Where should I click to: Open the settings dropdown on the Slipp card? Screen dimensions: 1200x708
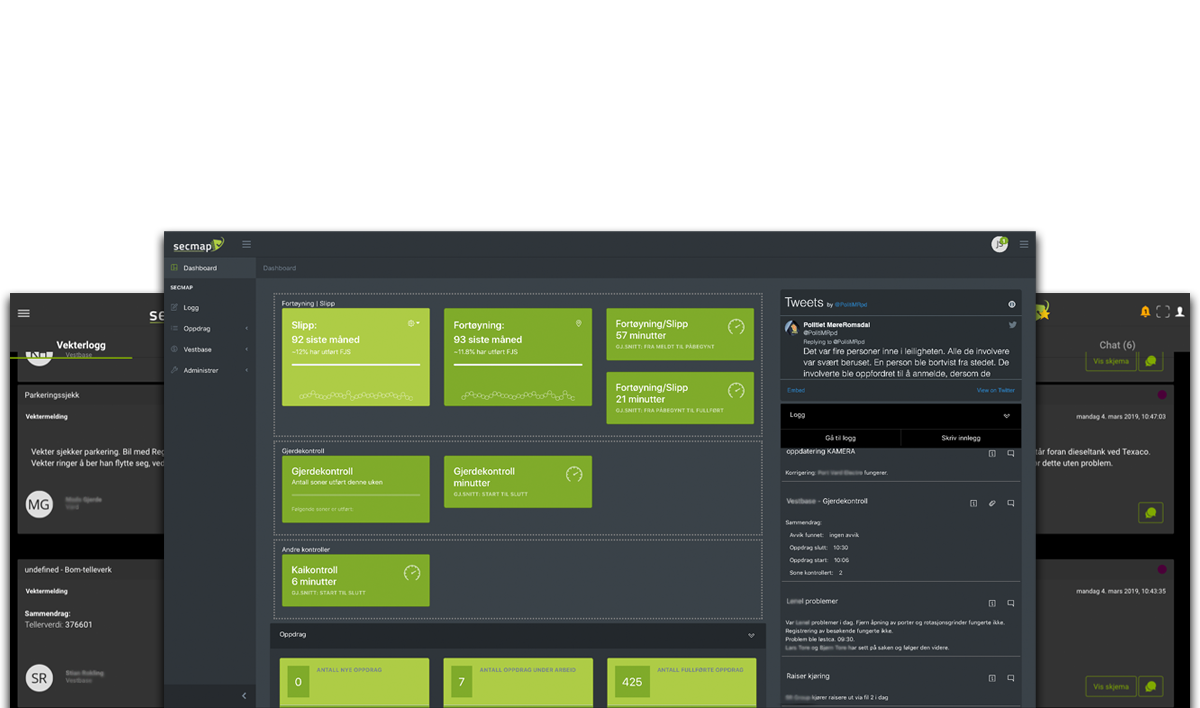click(x=414, y=323)
